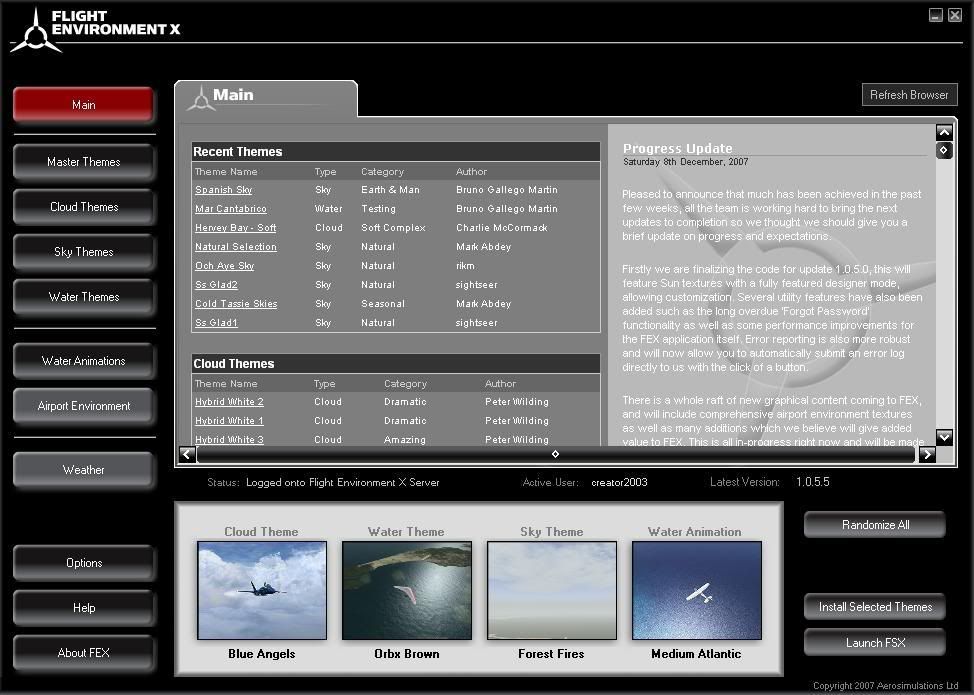Image resolution: width=974 pixels, height=695 pixels.
Task: Launch FSX from the button
Action: pyautogui.click(x=875, y=643)
